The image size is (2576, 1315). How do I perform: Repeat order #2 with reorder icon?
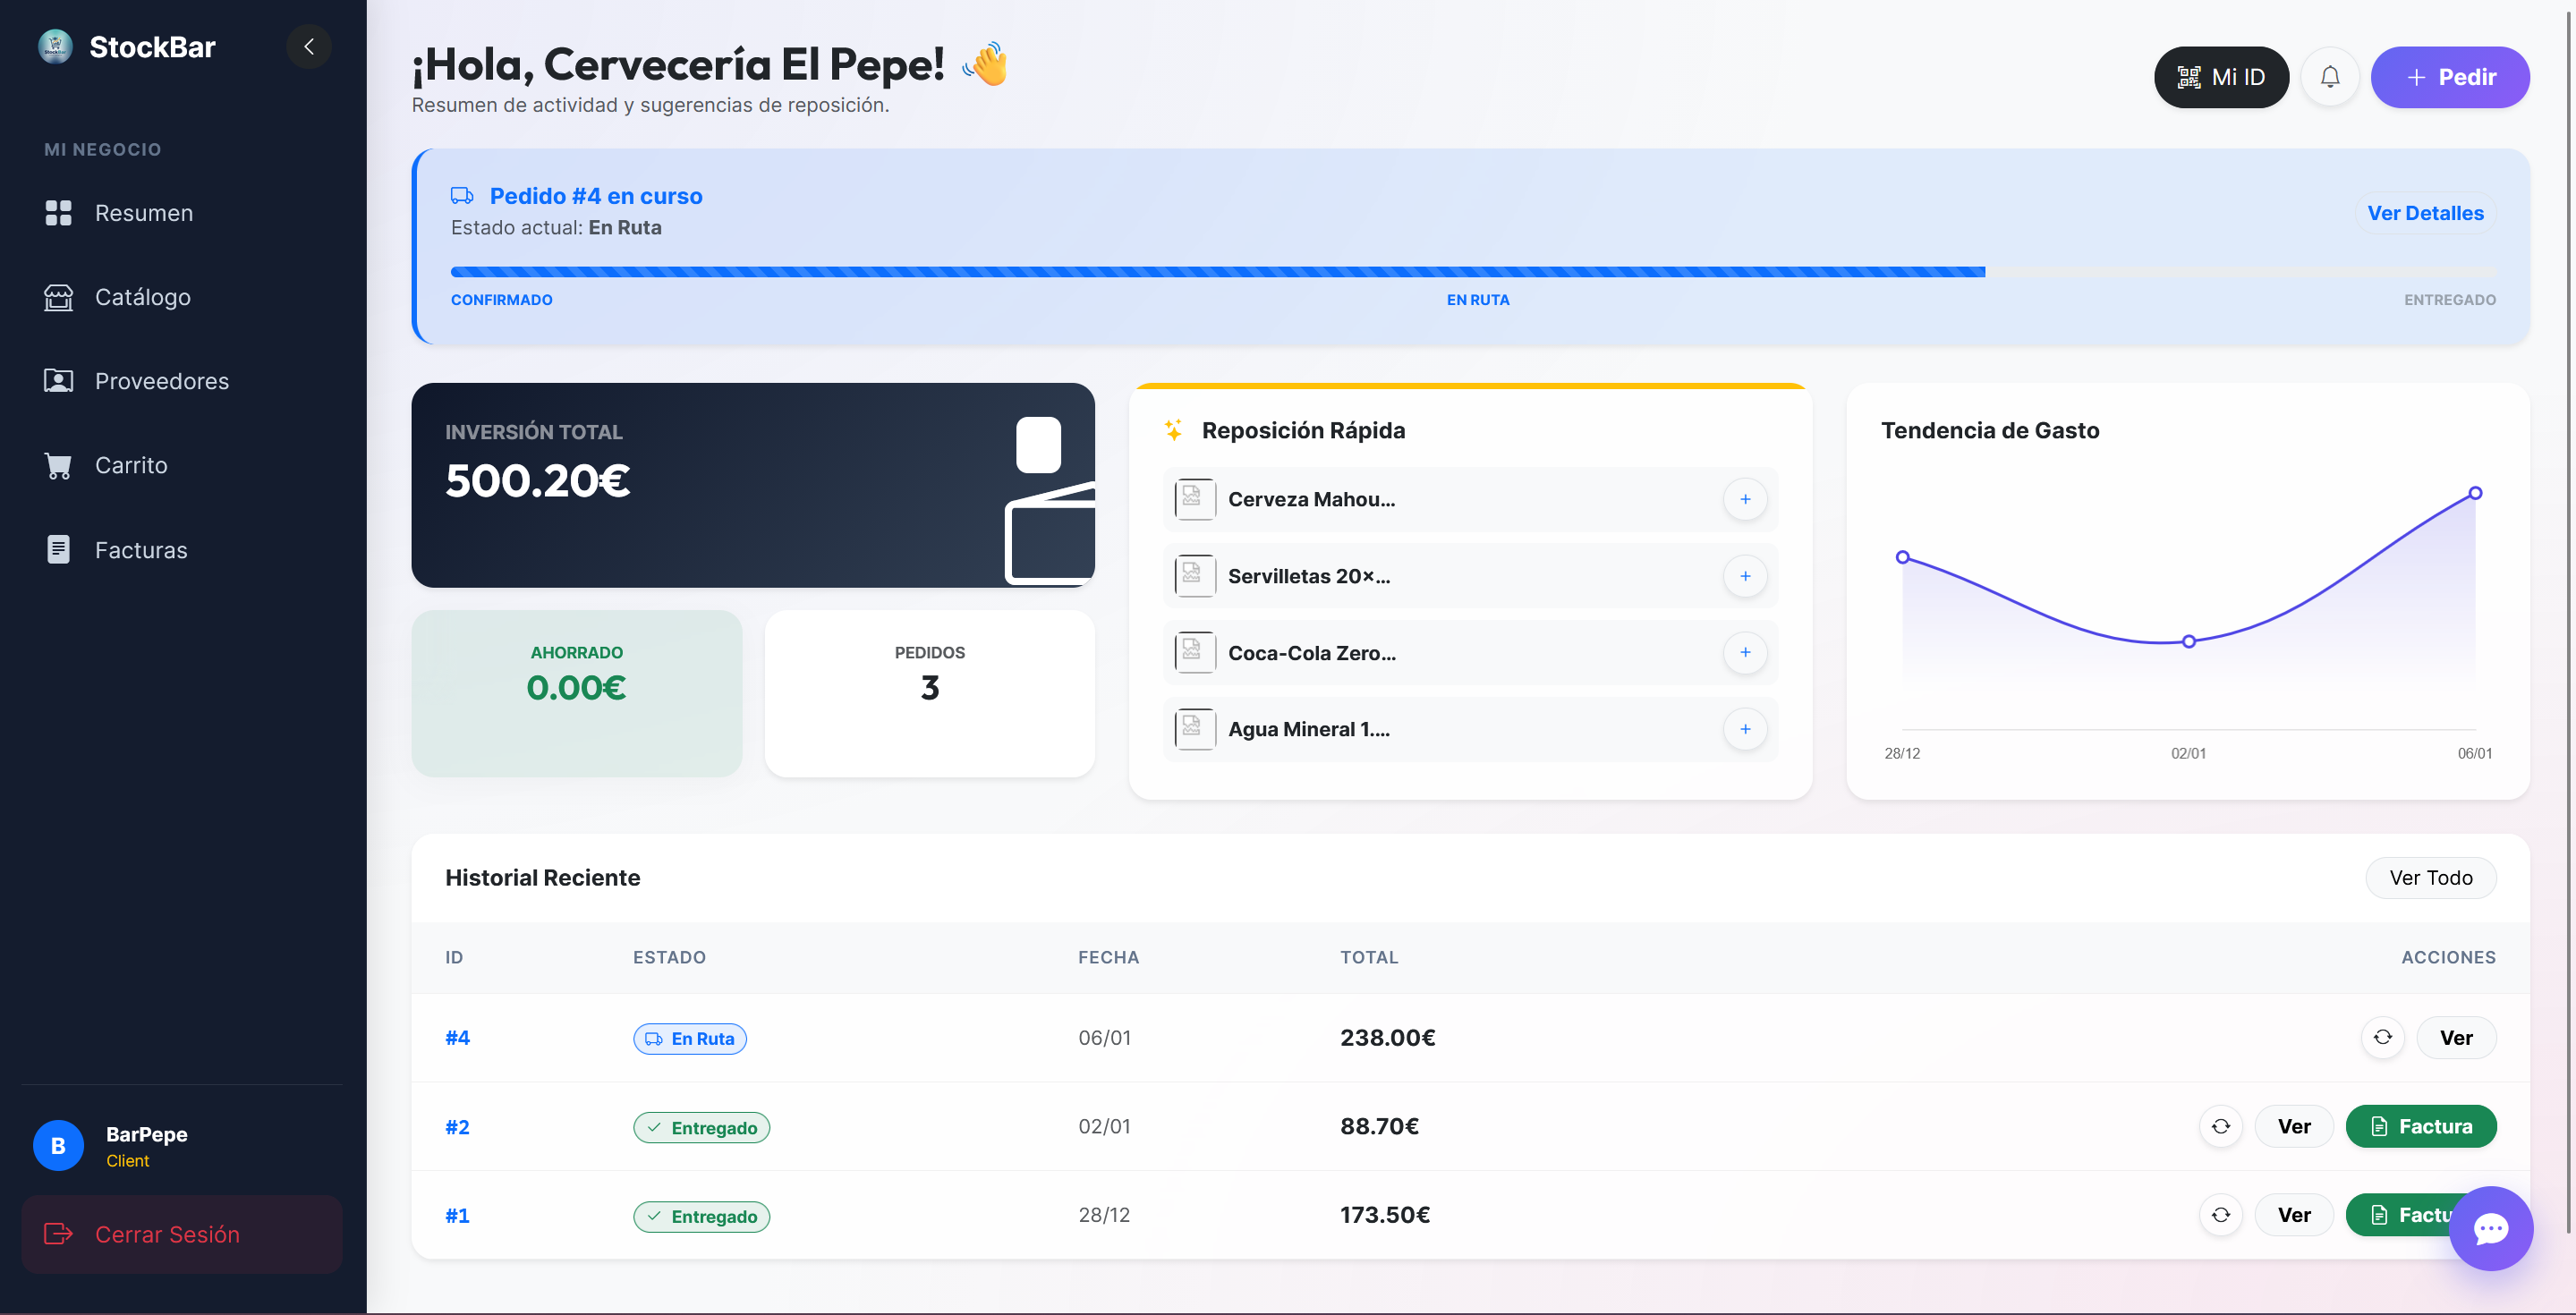pos(2221,1126)
